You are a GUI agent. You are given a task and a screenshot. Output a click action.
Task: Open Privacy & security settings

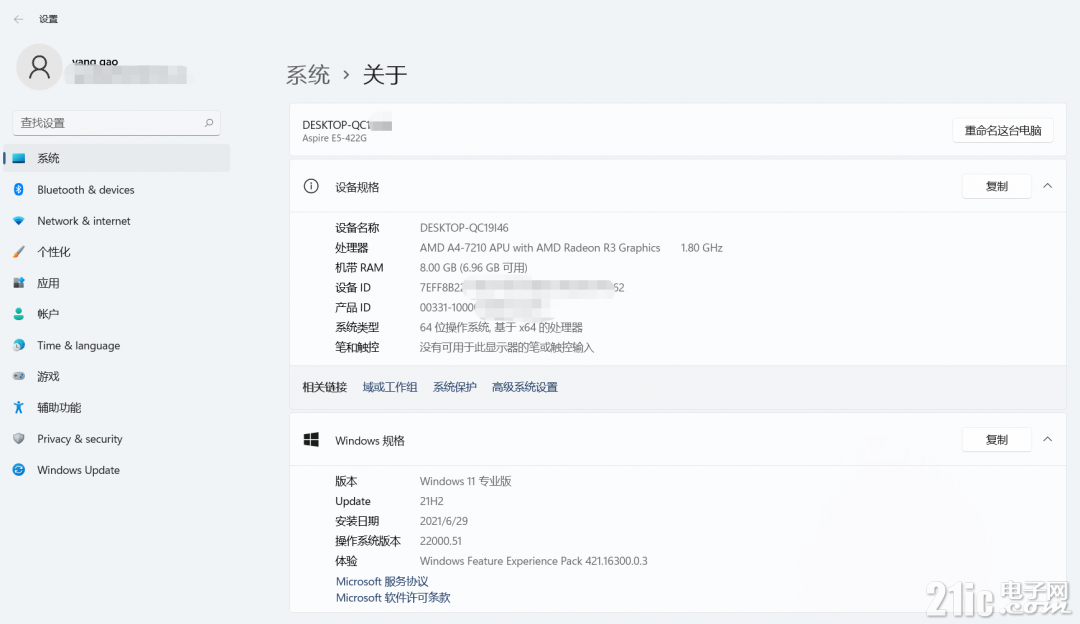tap(117, 439)
